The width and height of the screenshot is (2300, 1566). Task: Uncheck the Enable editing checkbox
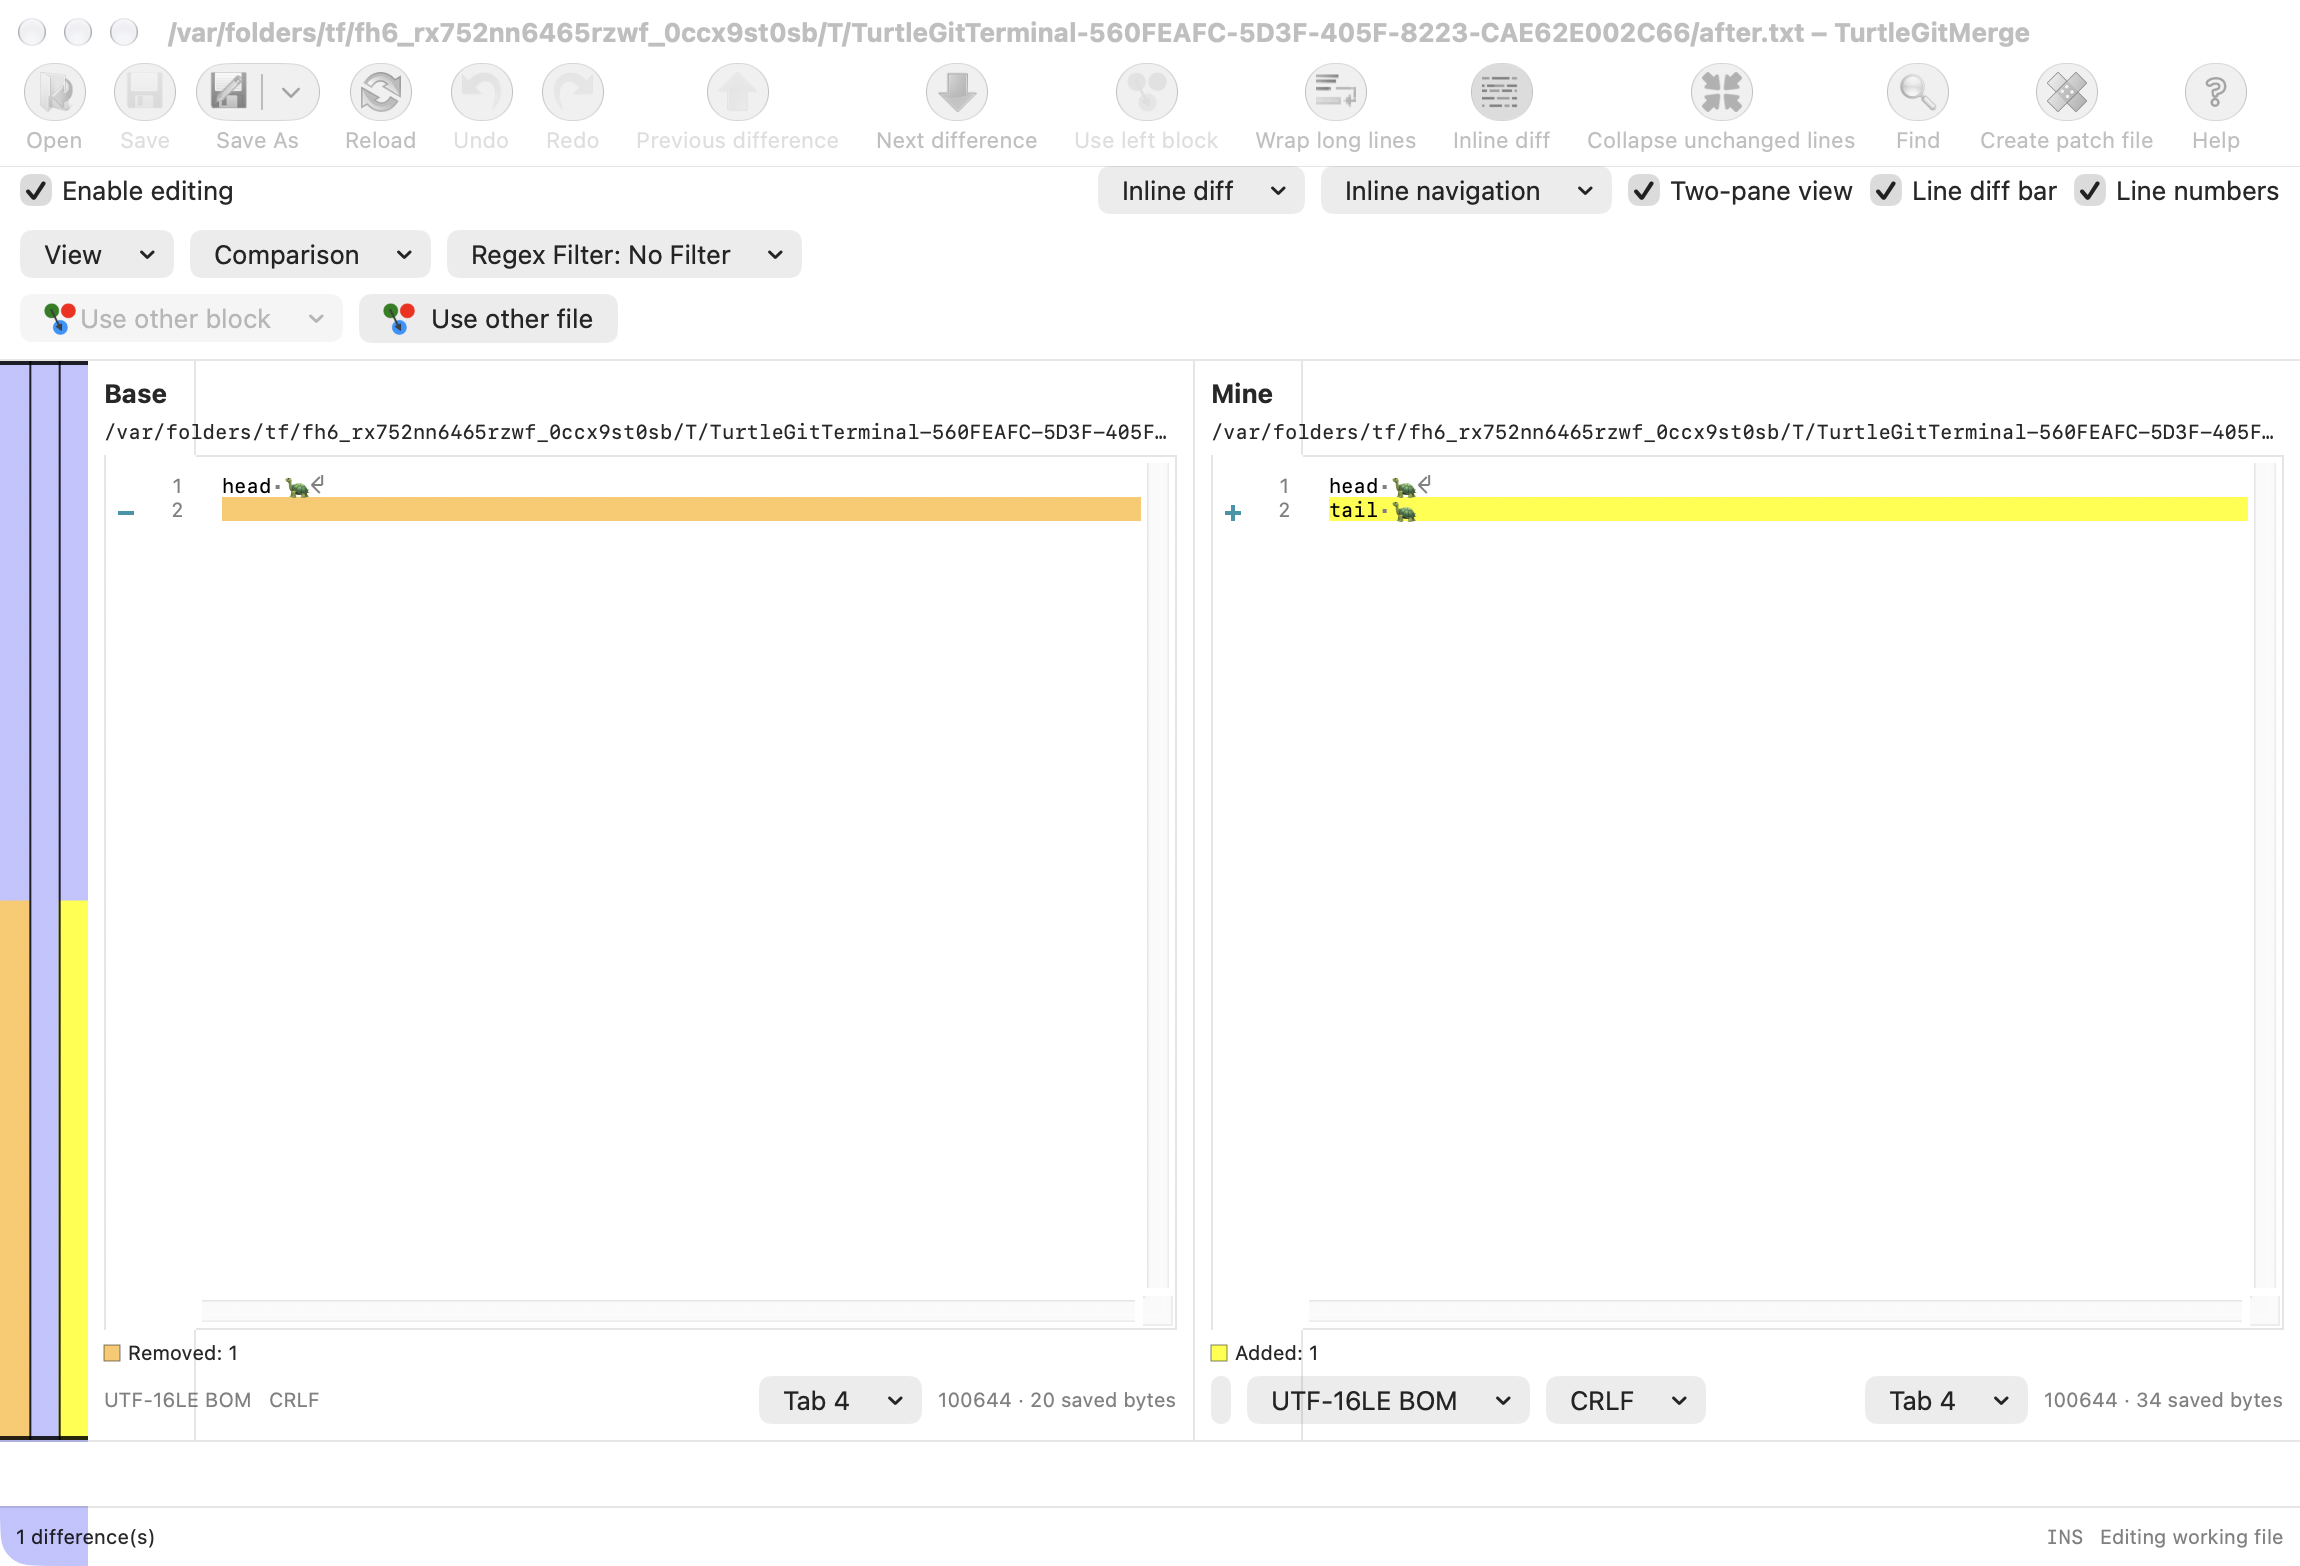tap(36, 191)
